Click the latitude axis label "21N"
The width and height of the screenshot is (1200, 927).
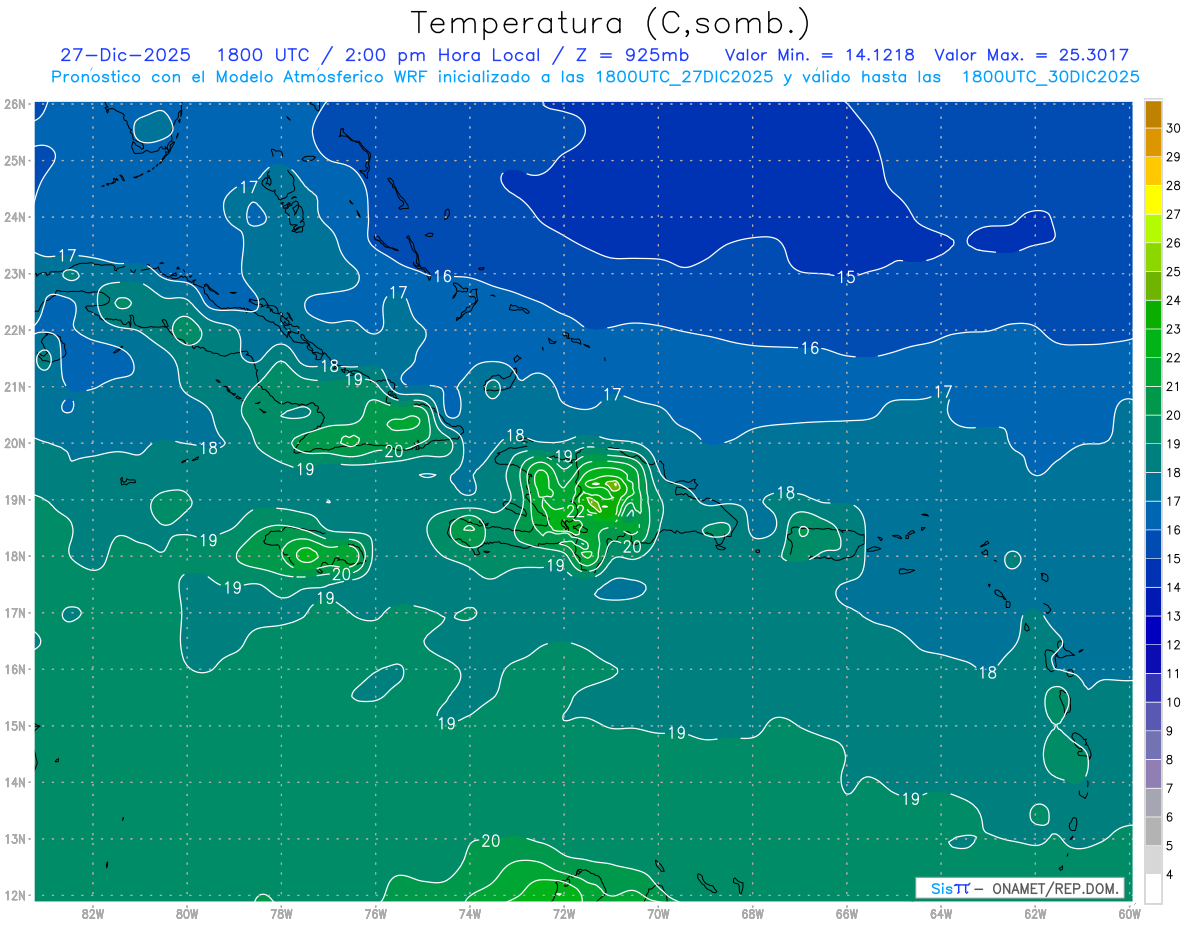14,386
